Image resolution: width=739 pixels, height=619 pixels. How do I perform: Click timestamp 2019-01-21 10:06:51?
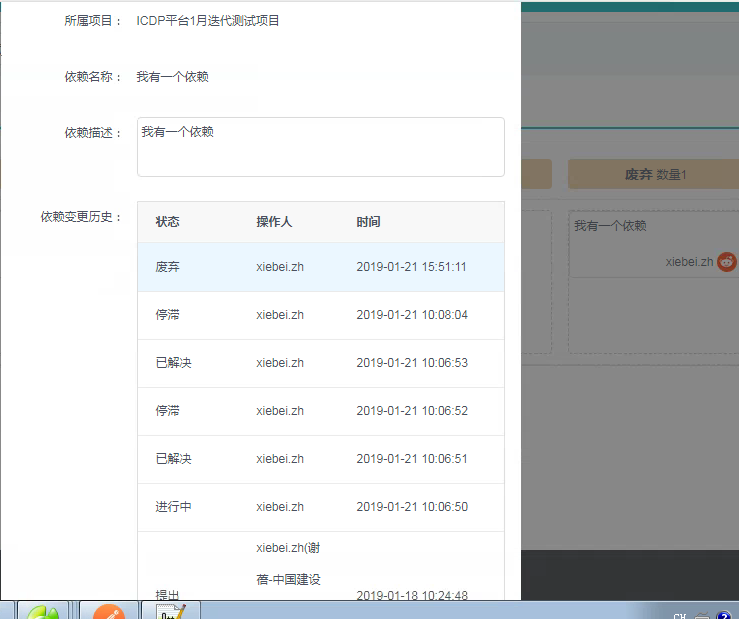pos(412,459)
